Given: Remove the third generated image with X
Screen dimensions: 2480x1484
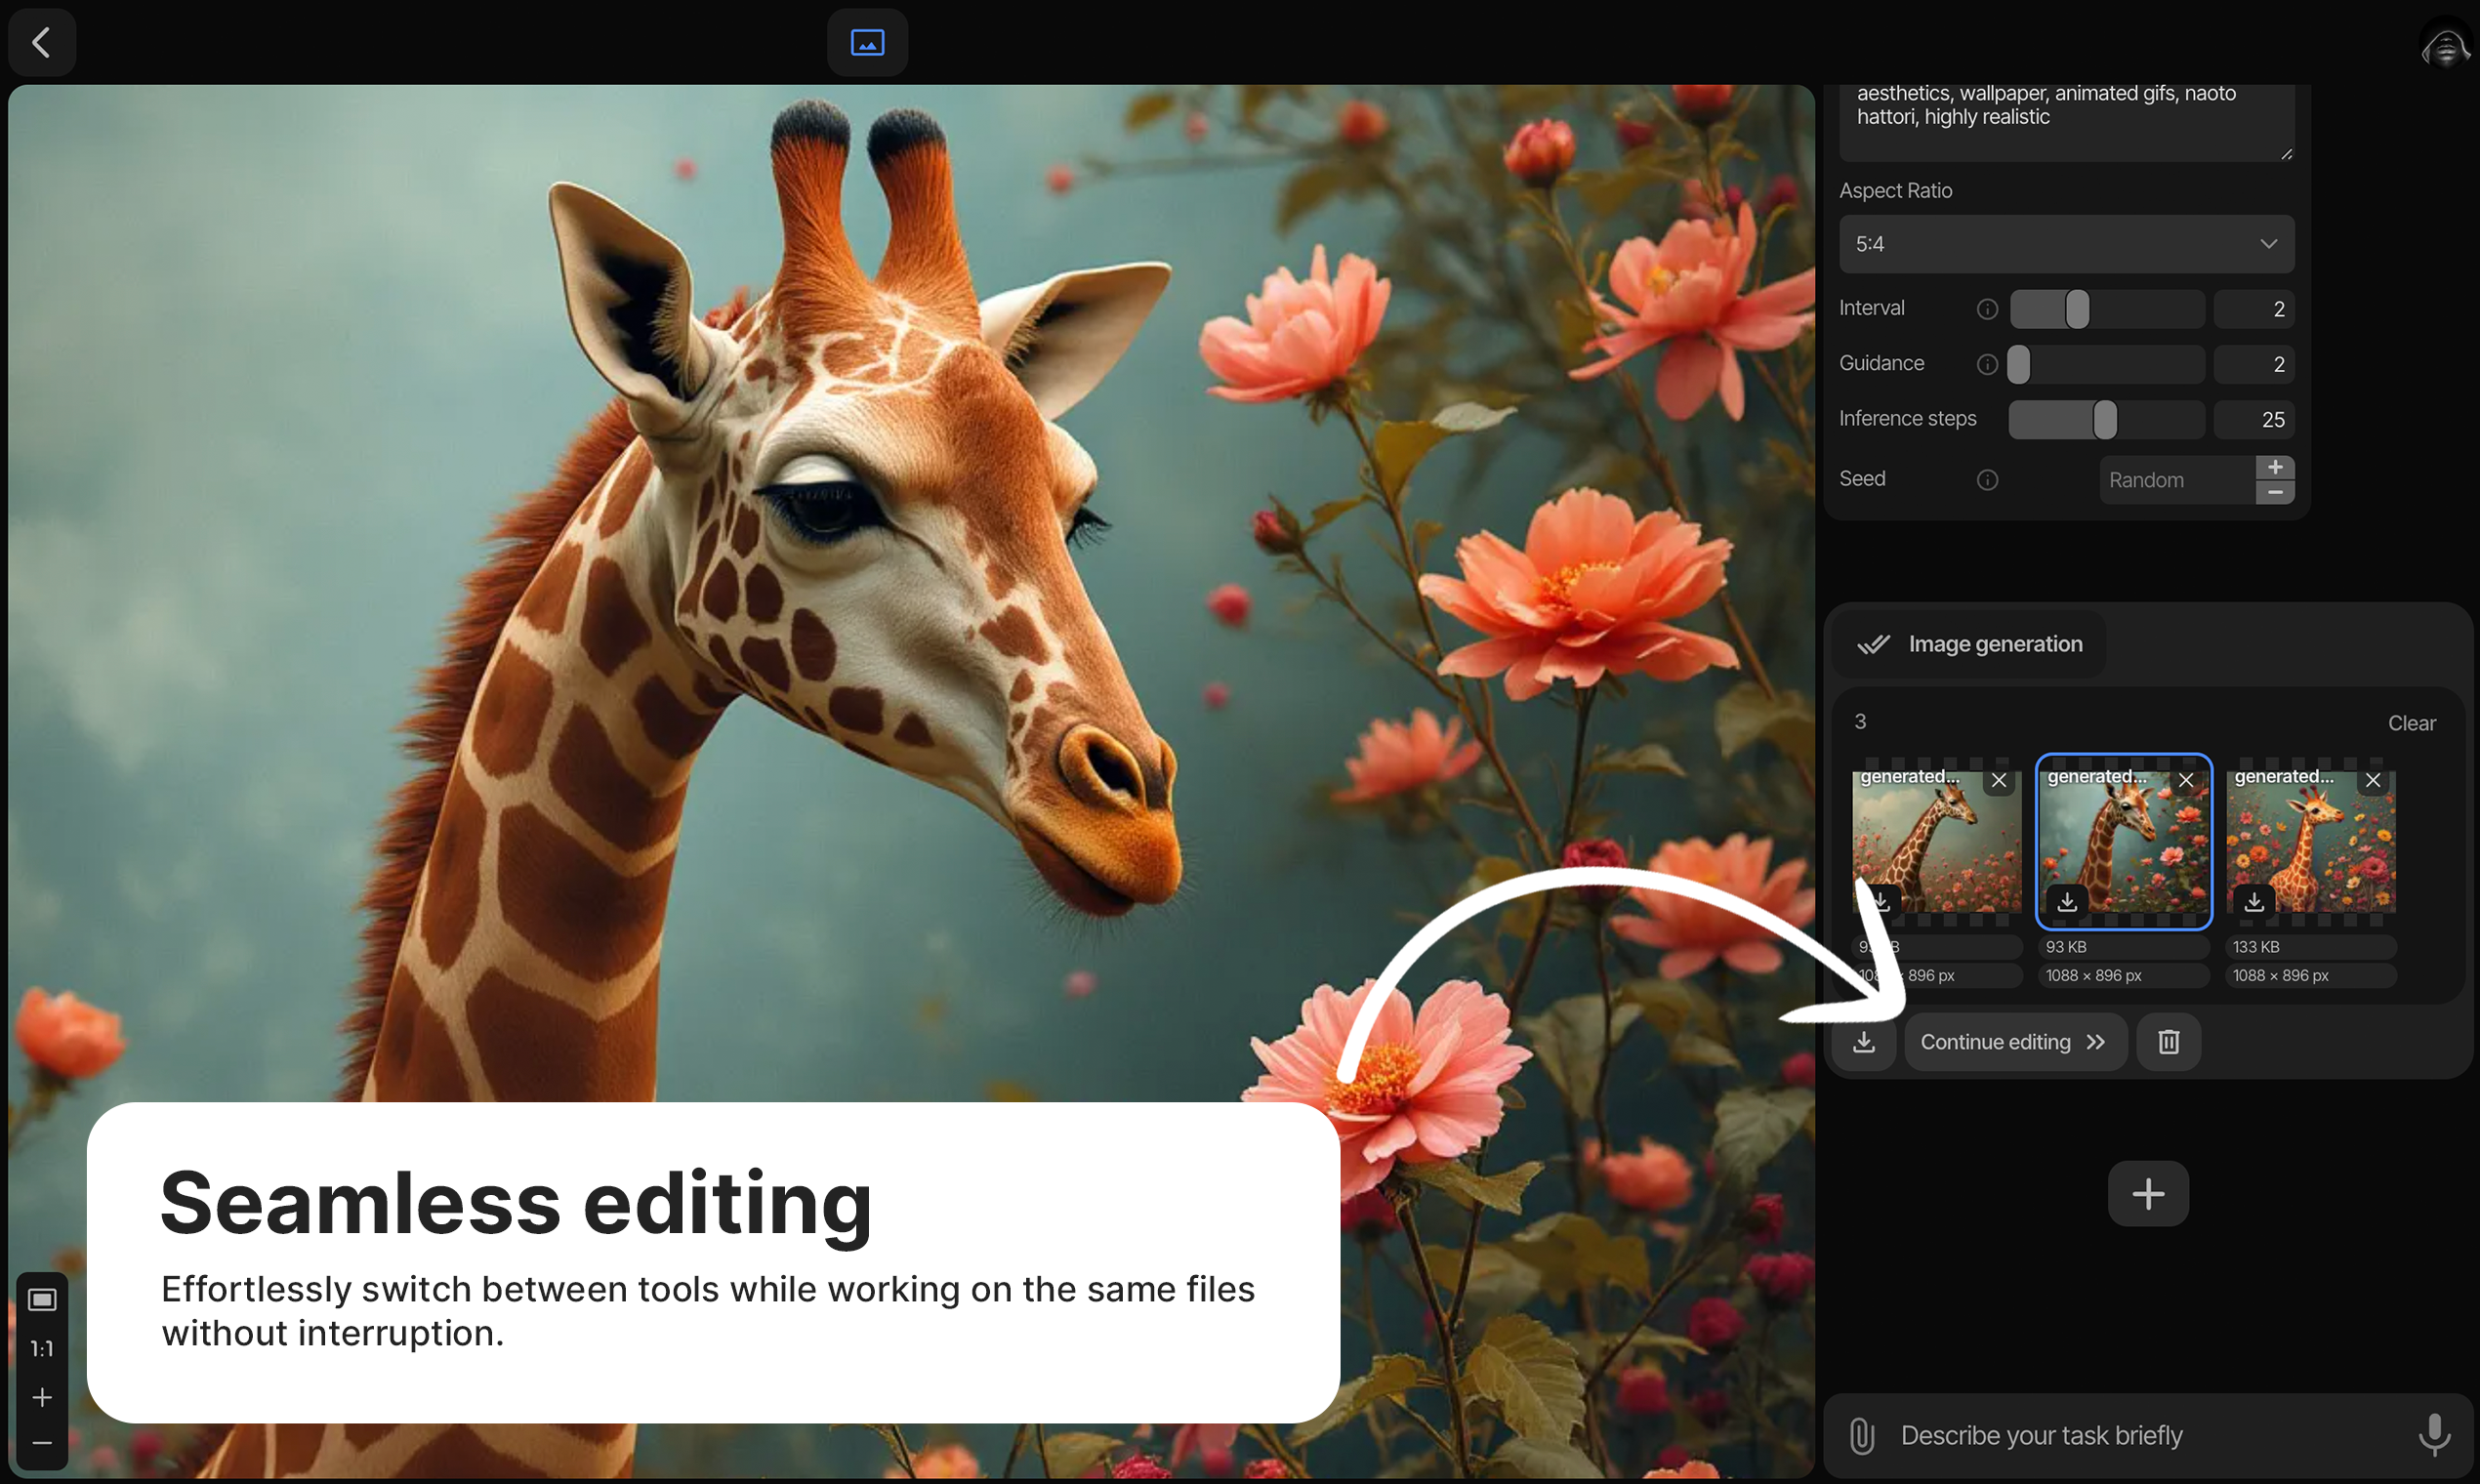Looking at the screenshot, I should (2373, 780).
